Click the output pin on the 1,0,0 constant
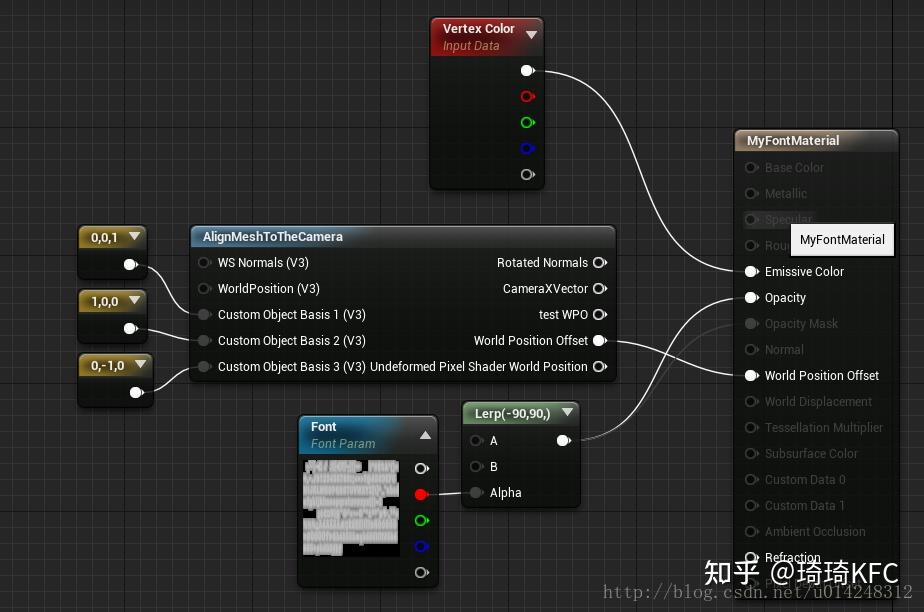The height and width of the screenshot is (612, 924). click(130, 327)
